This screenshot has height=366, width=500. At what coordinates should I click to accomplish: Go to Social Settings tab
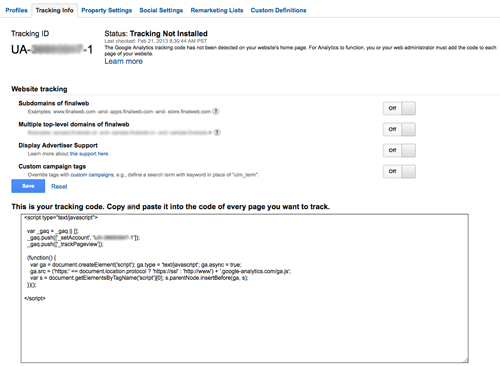click(161, 10)
